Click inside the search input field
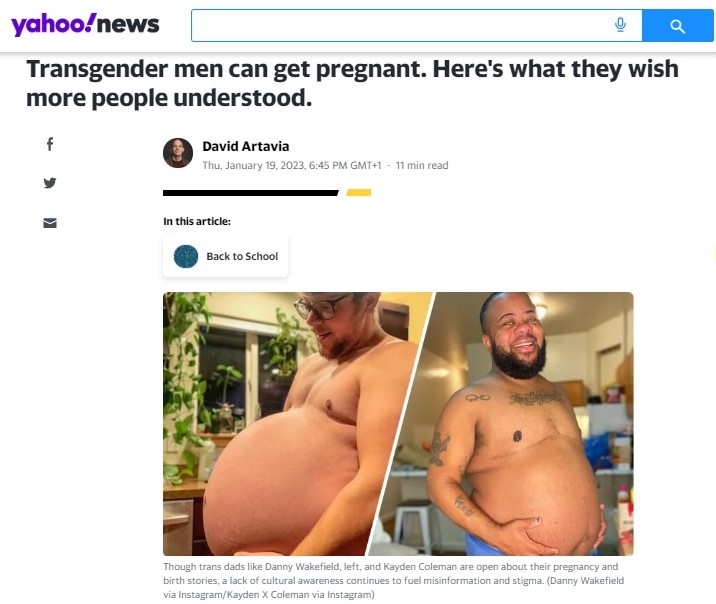The height and width of the screenshot is (604, 716). click(x=402, y=26)
